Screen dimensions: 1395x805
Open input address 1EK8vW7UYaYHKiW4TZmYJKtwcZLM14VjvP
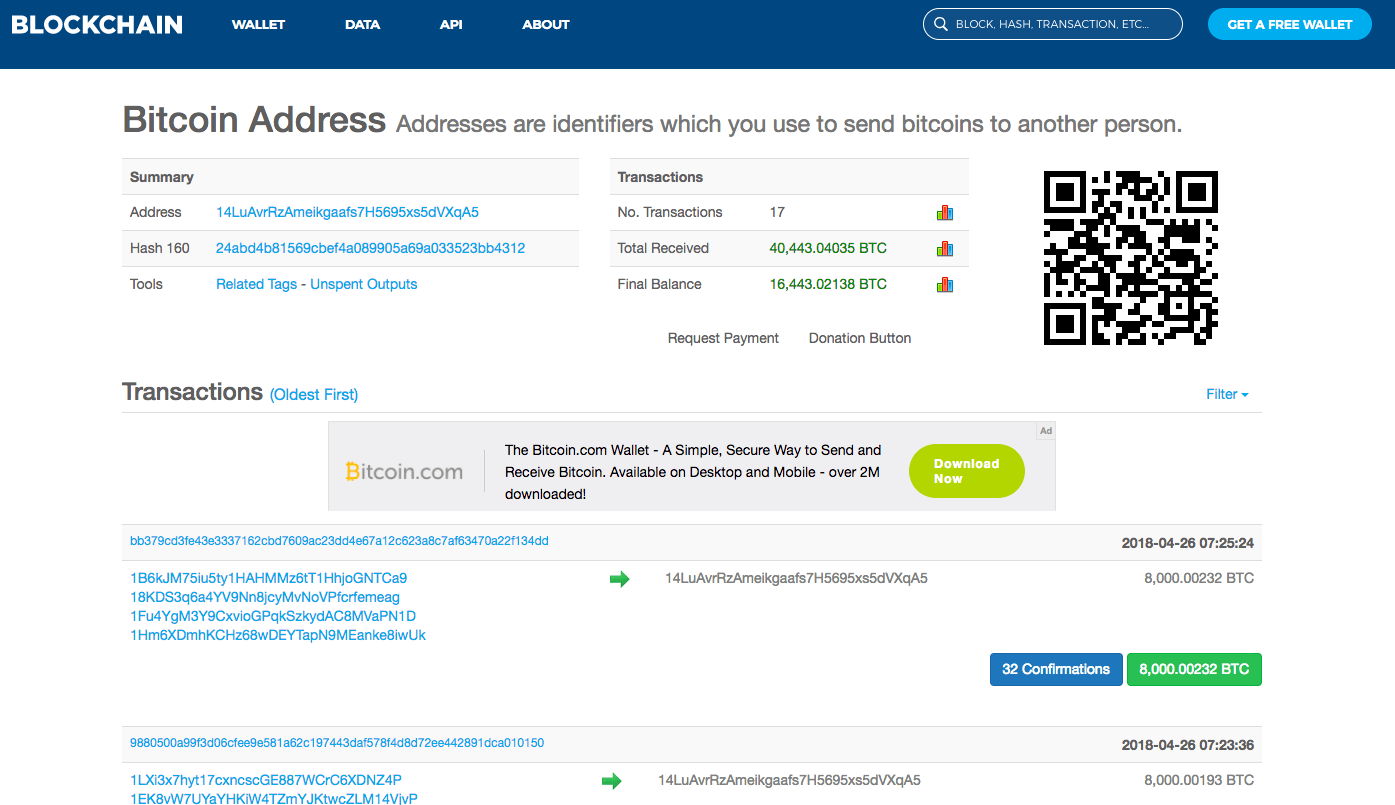point(274,798)
